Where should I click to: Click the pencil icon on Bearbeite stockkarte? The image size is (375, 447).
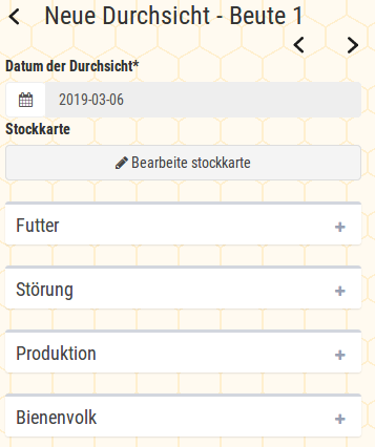click(x=121, y=163)
